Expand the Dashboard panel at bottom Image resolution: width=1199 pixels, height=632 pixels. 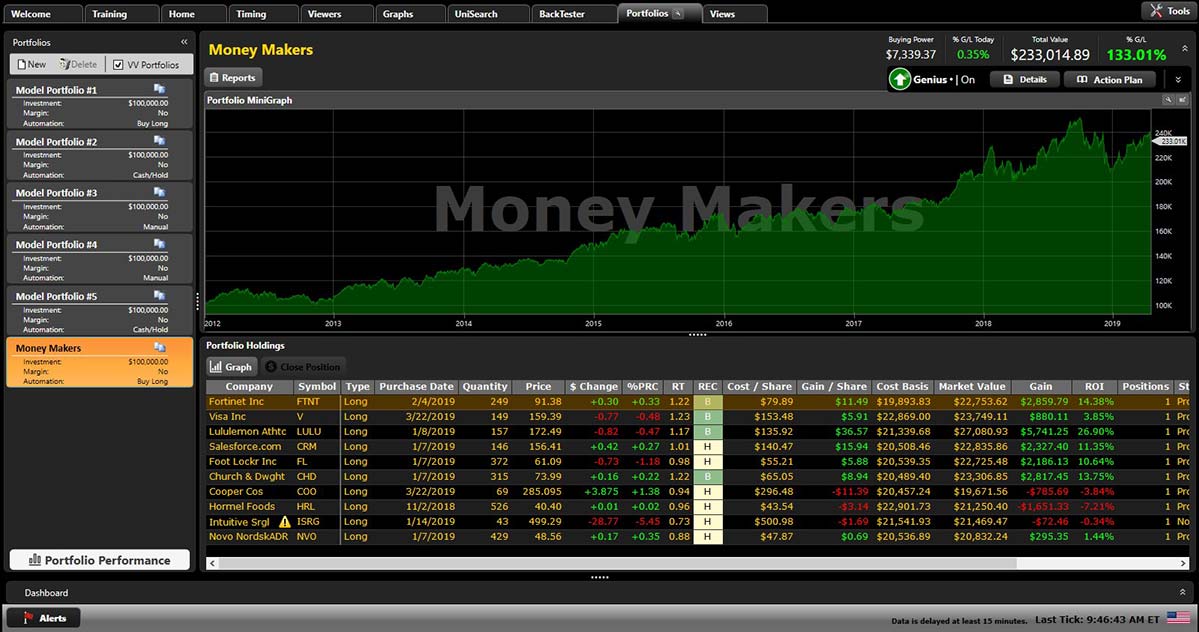pos(1183,592)
